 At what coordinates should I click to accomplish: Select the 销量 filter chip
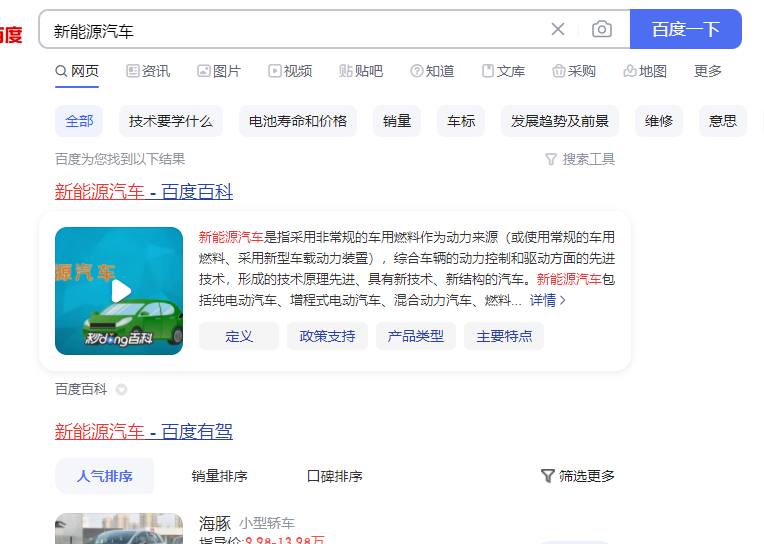click(397, 121)
